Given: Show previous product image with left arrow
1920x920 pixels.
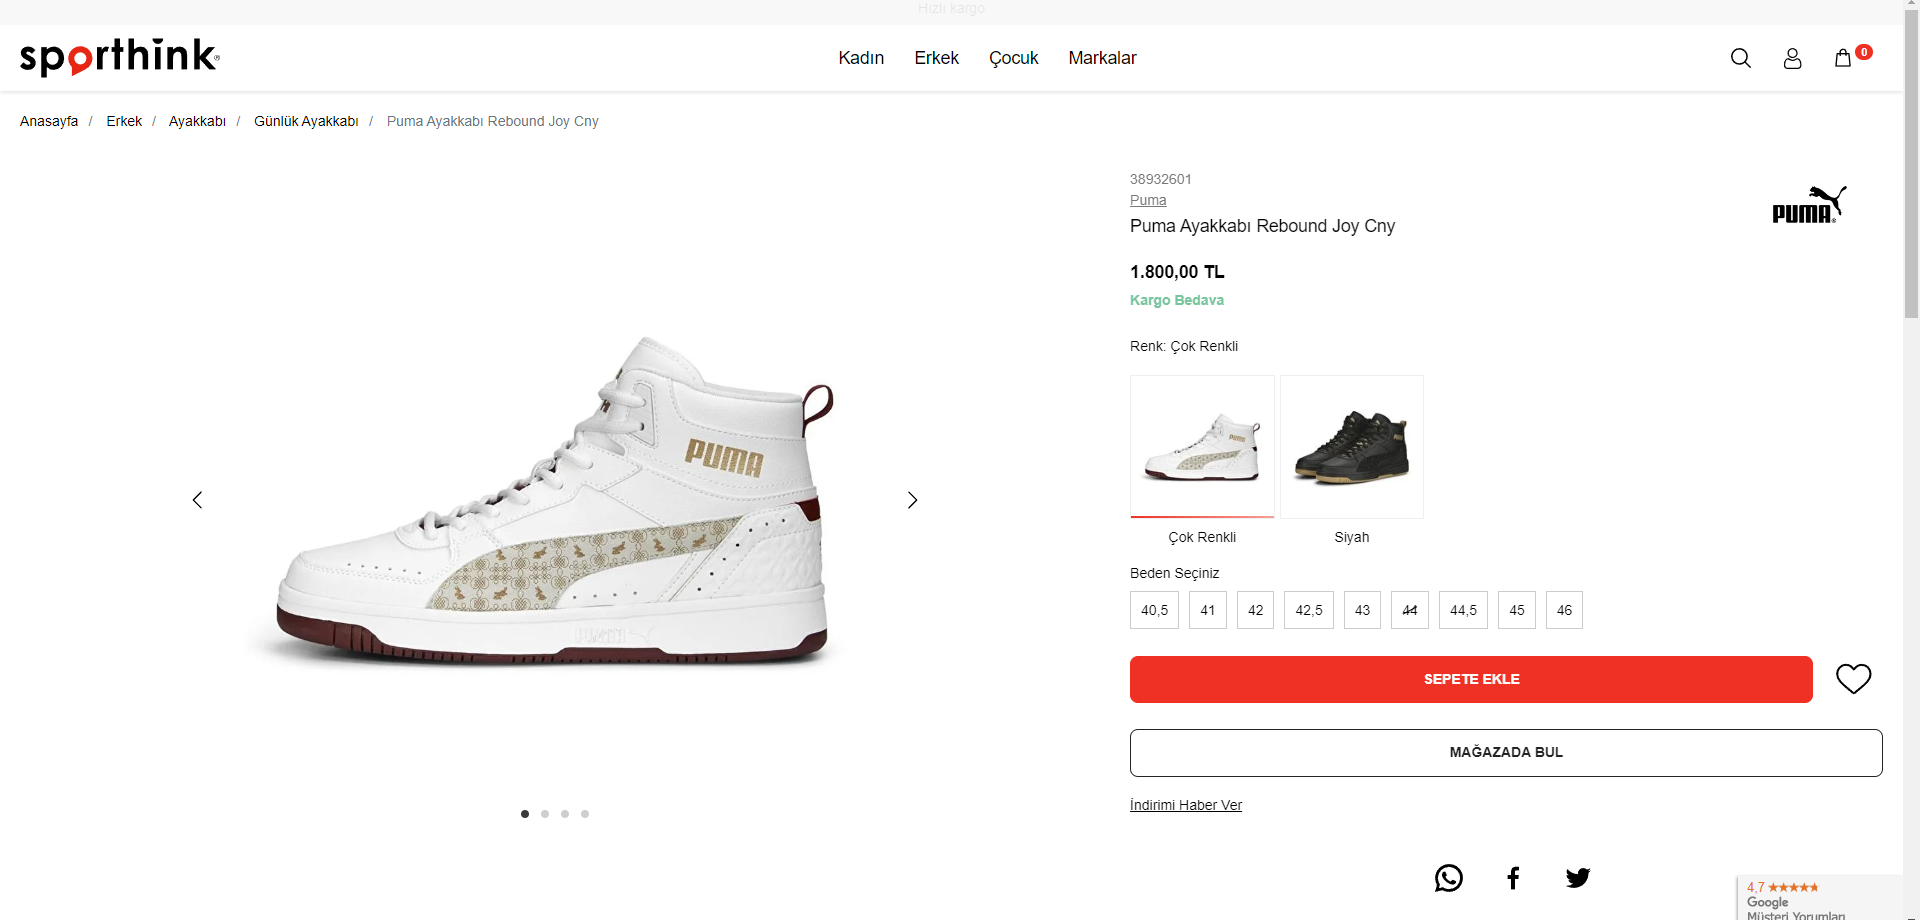Looking at the screenshot, I should [197, 500].
